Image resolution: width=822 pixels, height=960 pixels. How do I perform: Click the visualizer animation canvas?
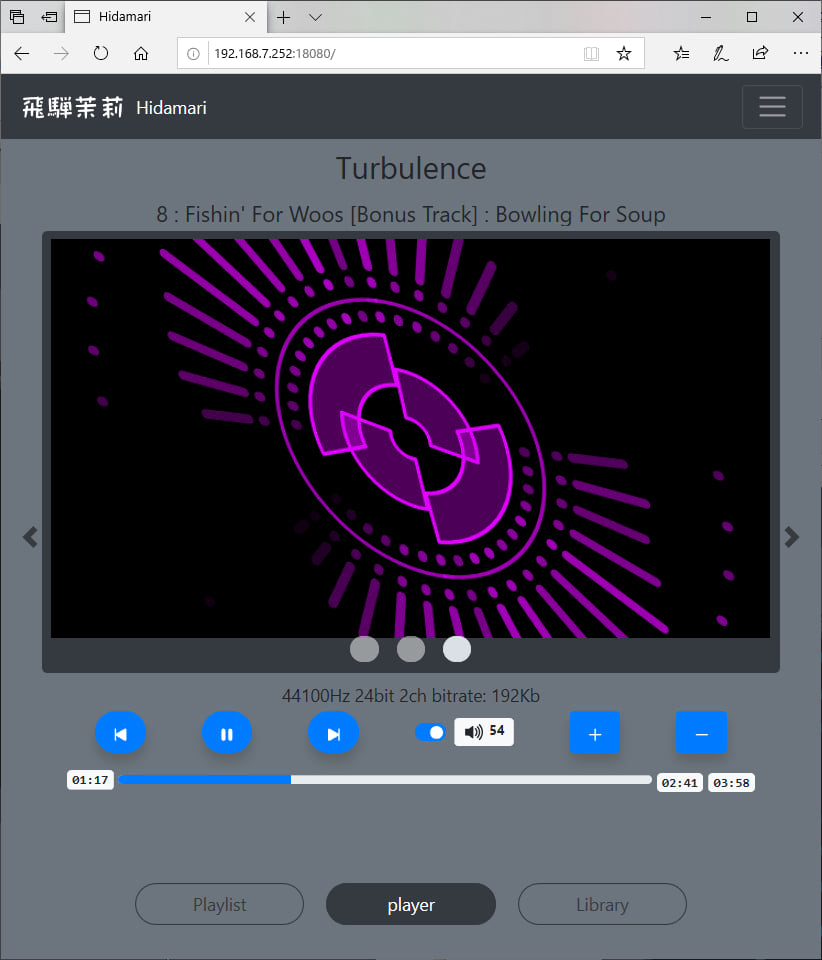pyautogui.click(x=410, y=438)
